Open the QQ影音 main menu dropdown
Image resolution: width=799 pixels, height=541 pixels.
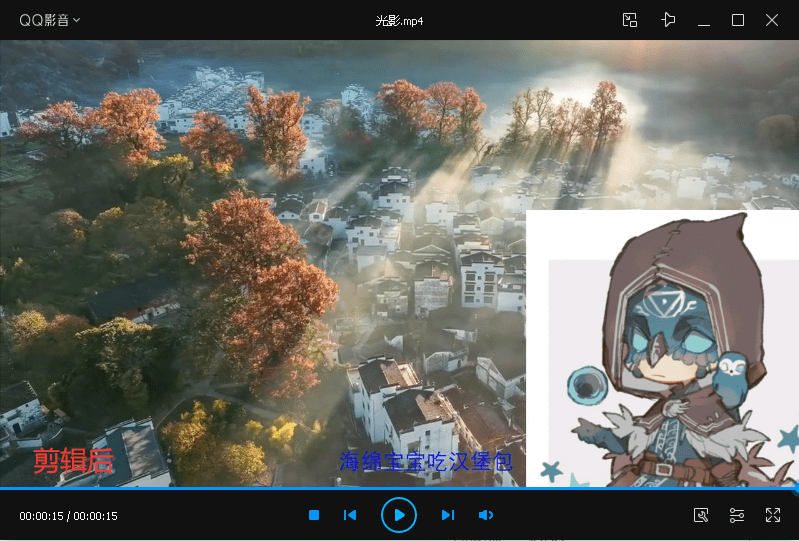pos(49,20)
